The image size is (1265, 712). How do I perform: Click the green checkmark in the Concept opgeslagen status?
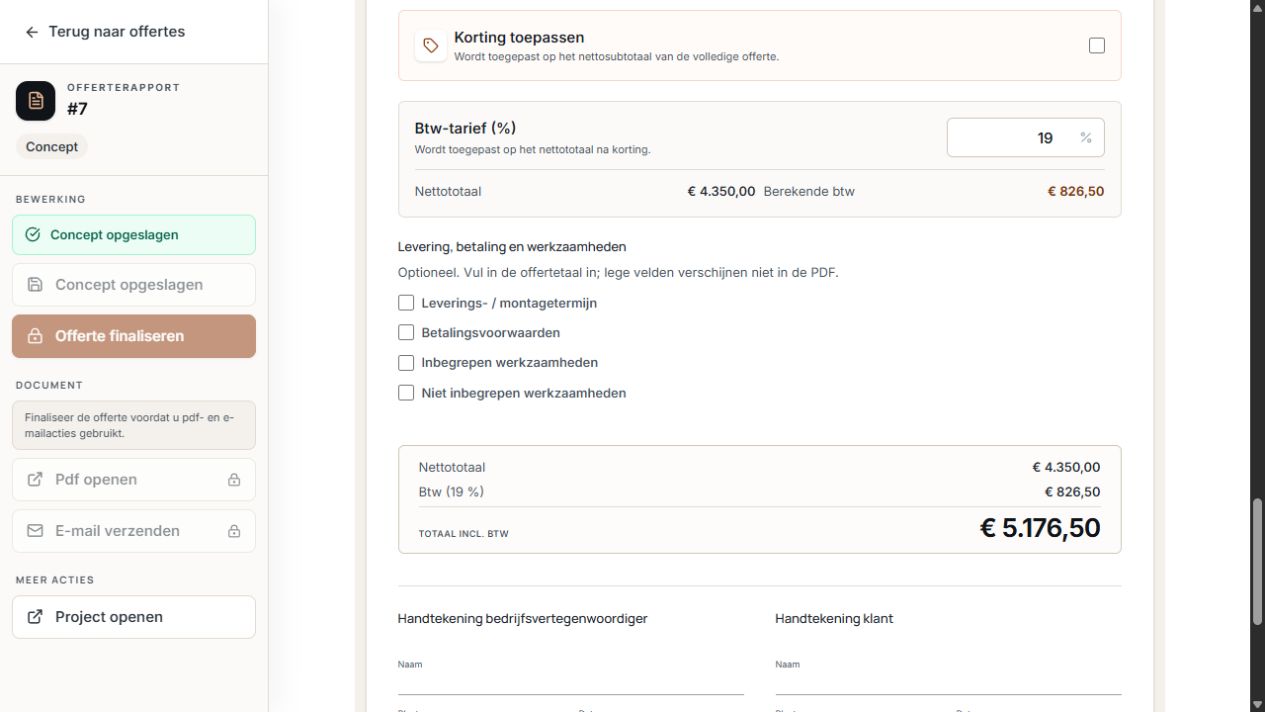pyautogui.click(x=33, y=235)
